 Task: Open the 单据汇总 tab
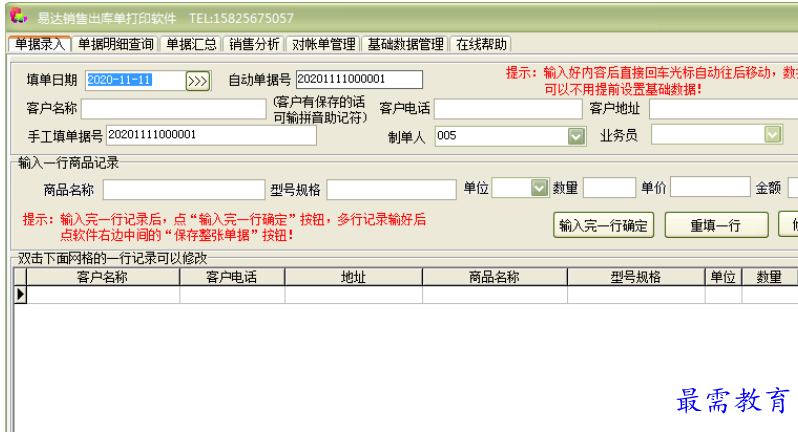pyautogui.click(x=191, y=44)
